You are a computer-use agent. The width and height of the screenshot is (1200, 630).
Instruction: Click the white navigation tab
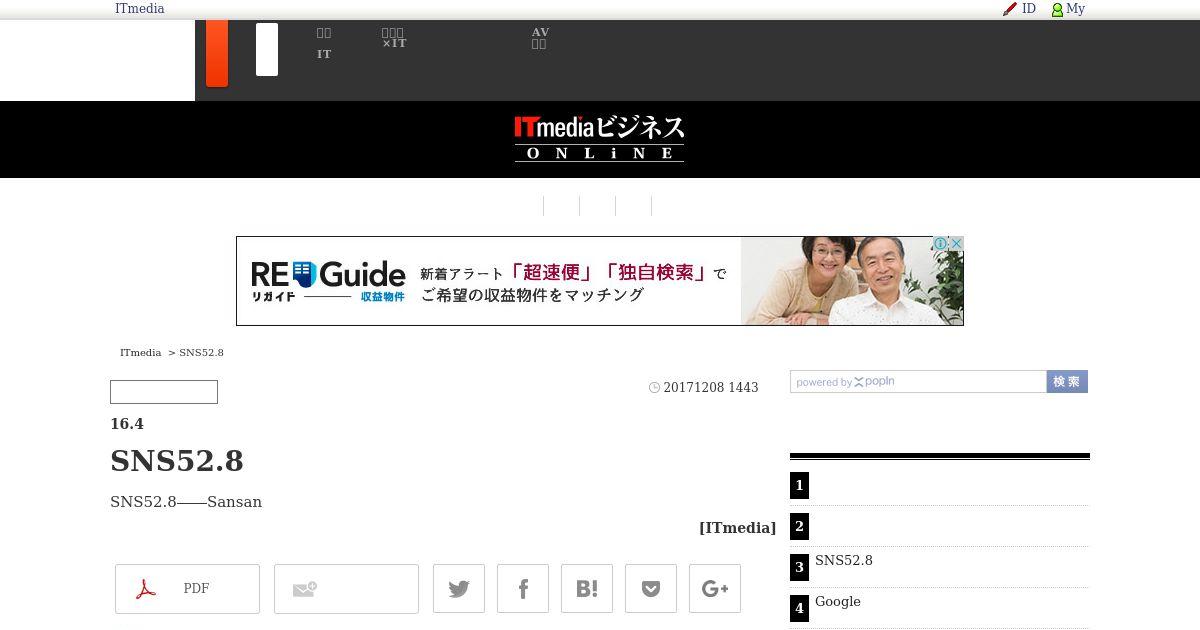coord(267,50)
